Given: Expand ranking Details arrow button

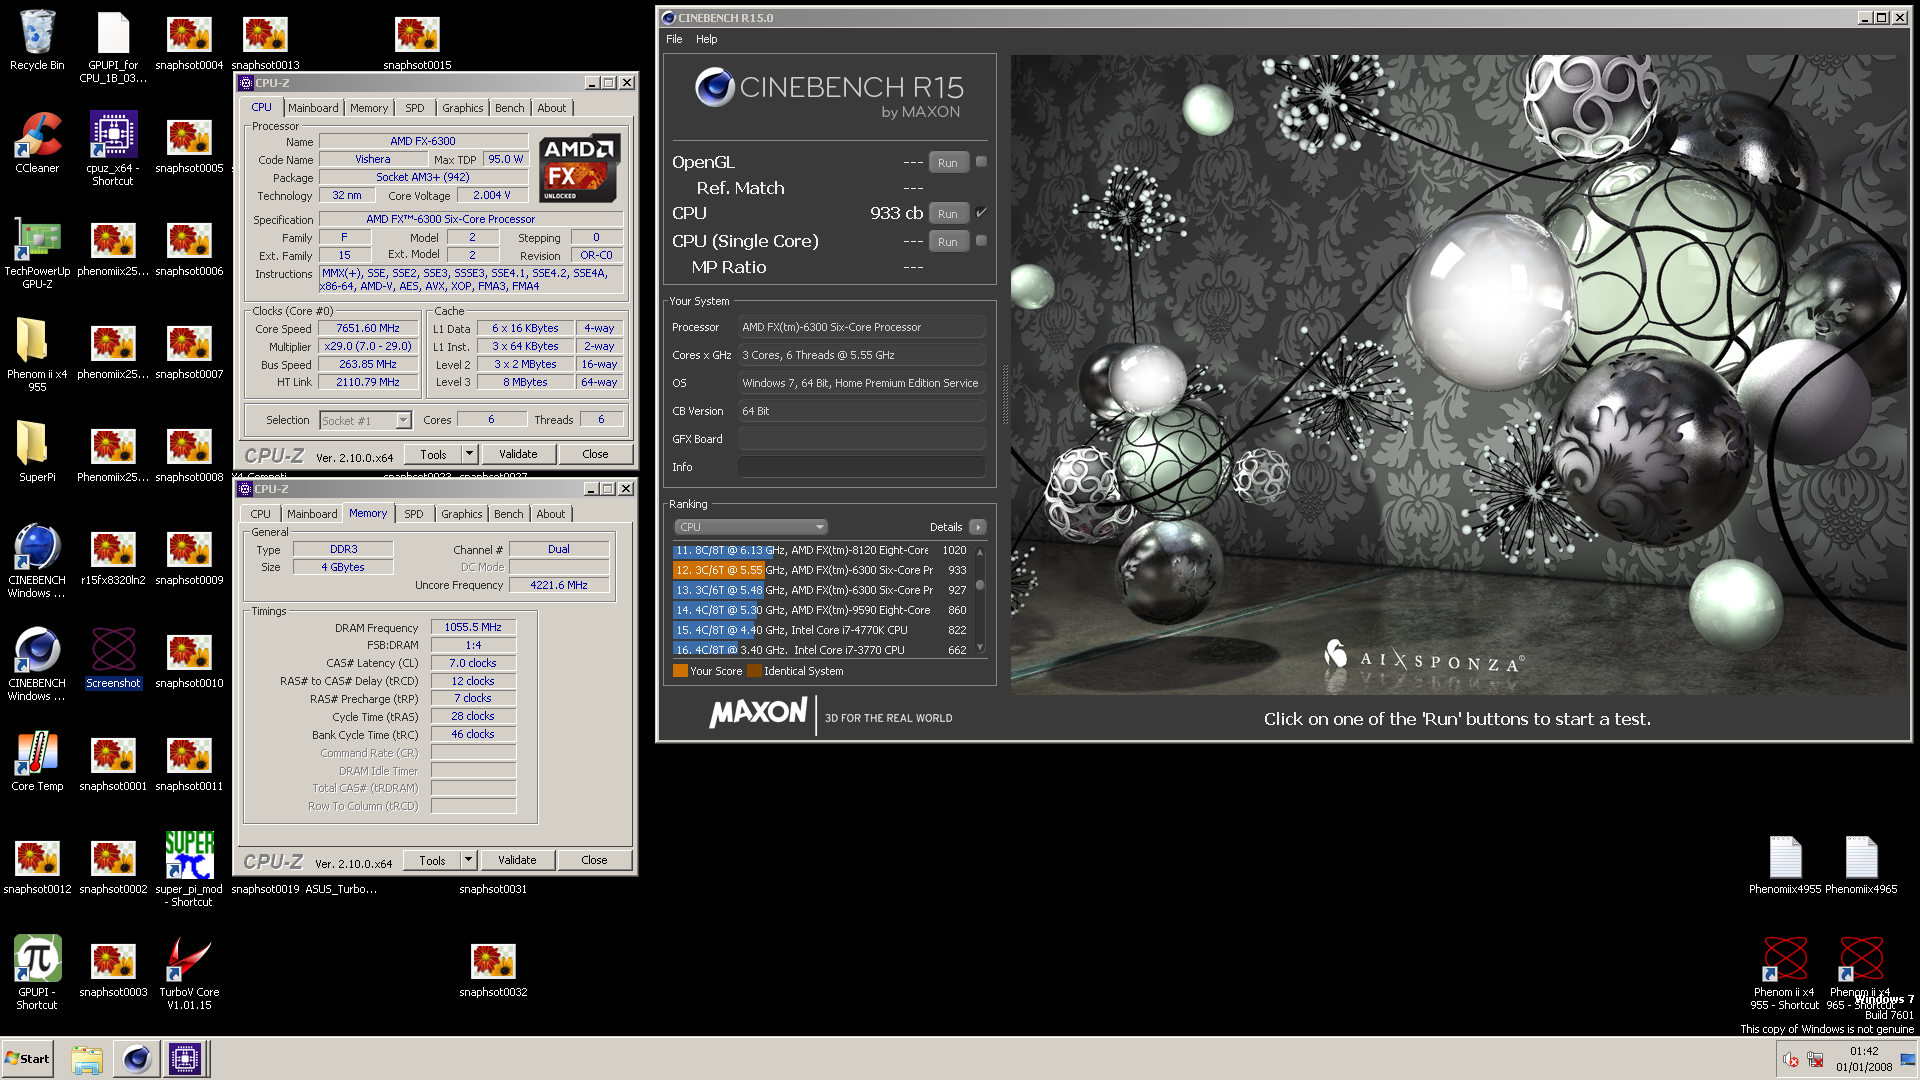Looking at the screenshot, I should coord(978,527).
